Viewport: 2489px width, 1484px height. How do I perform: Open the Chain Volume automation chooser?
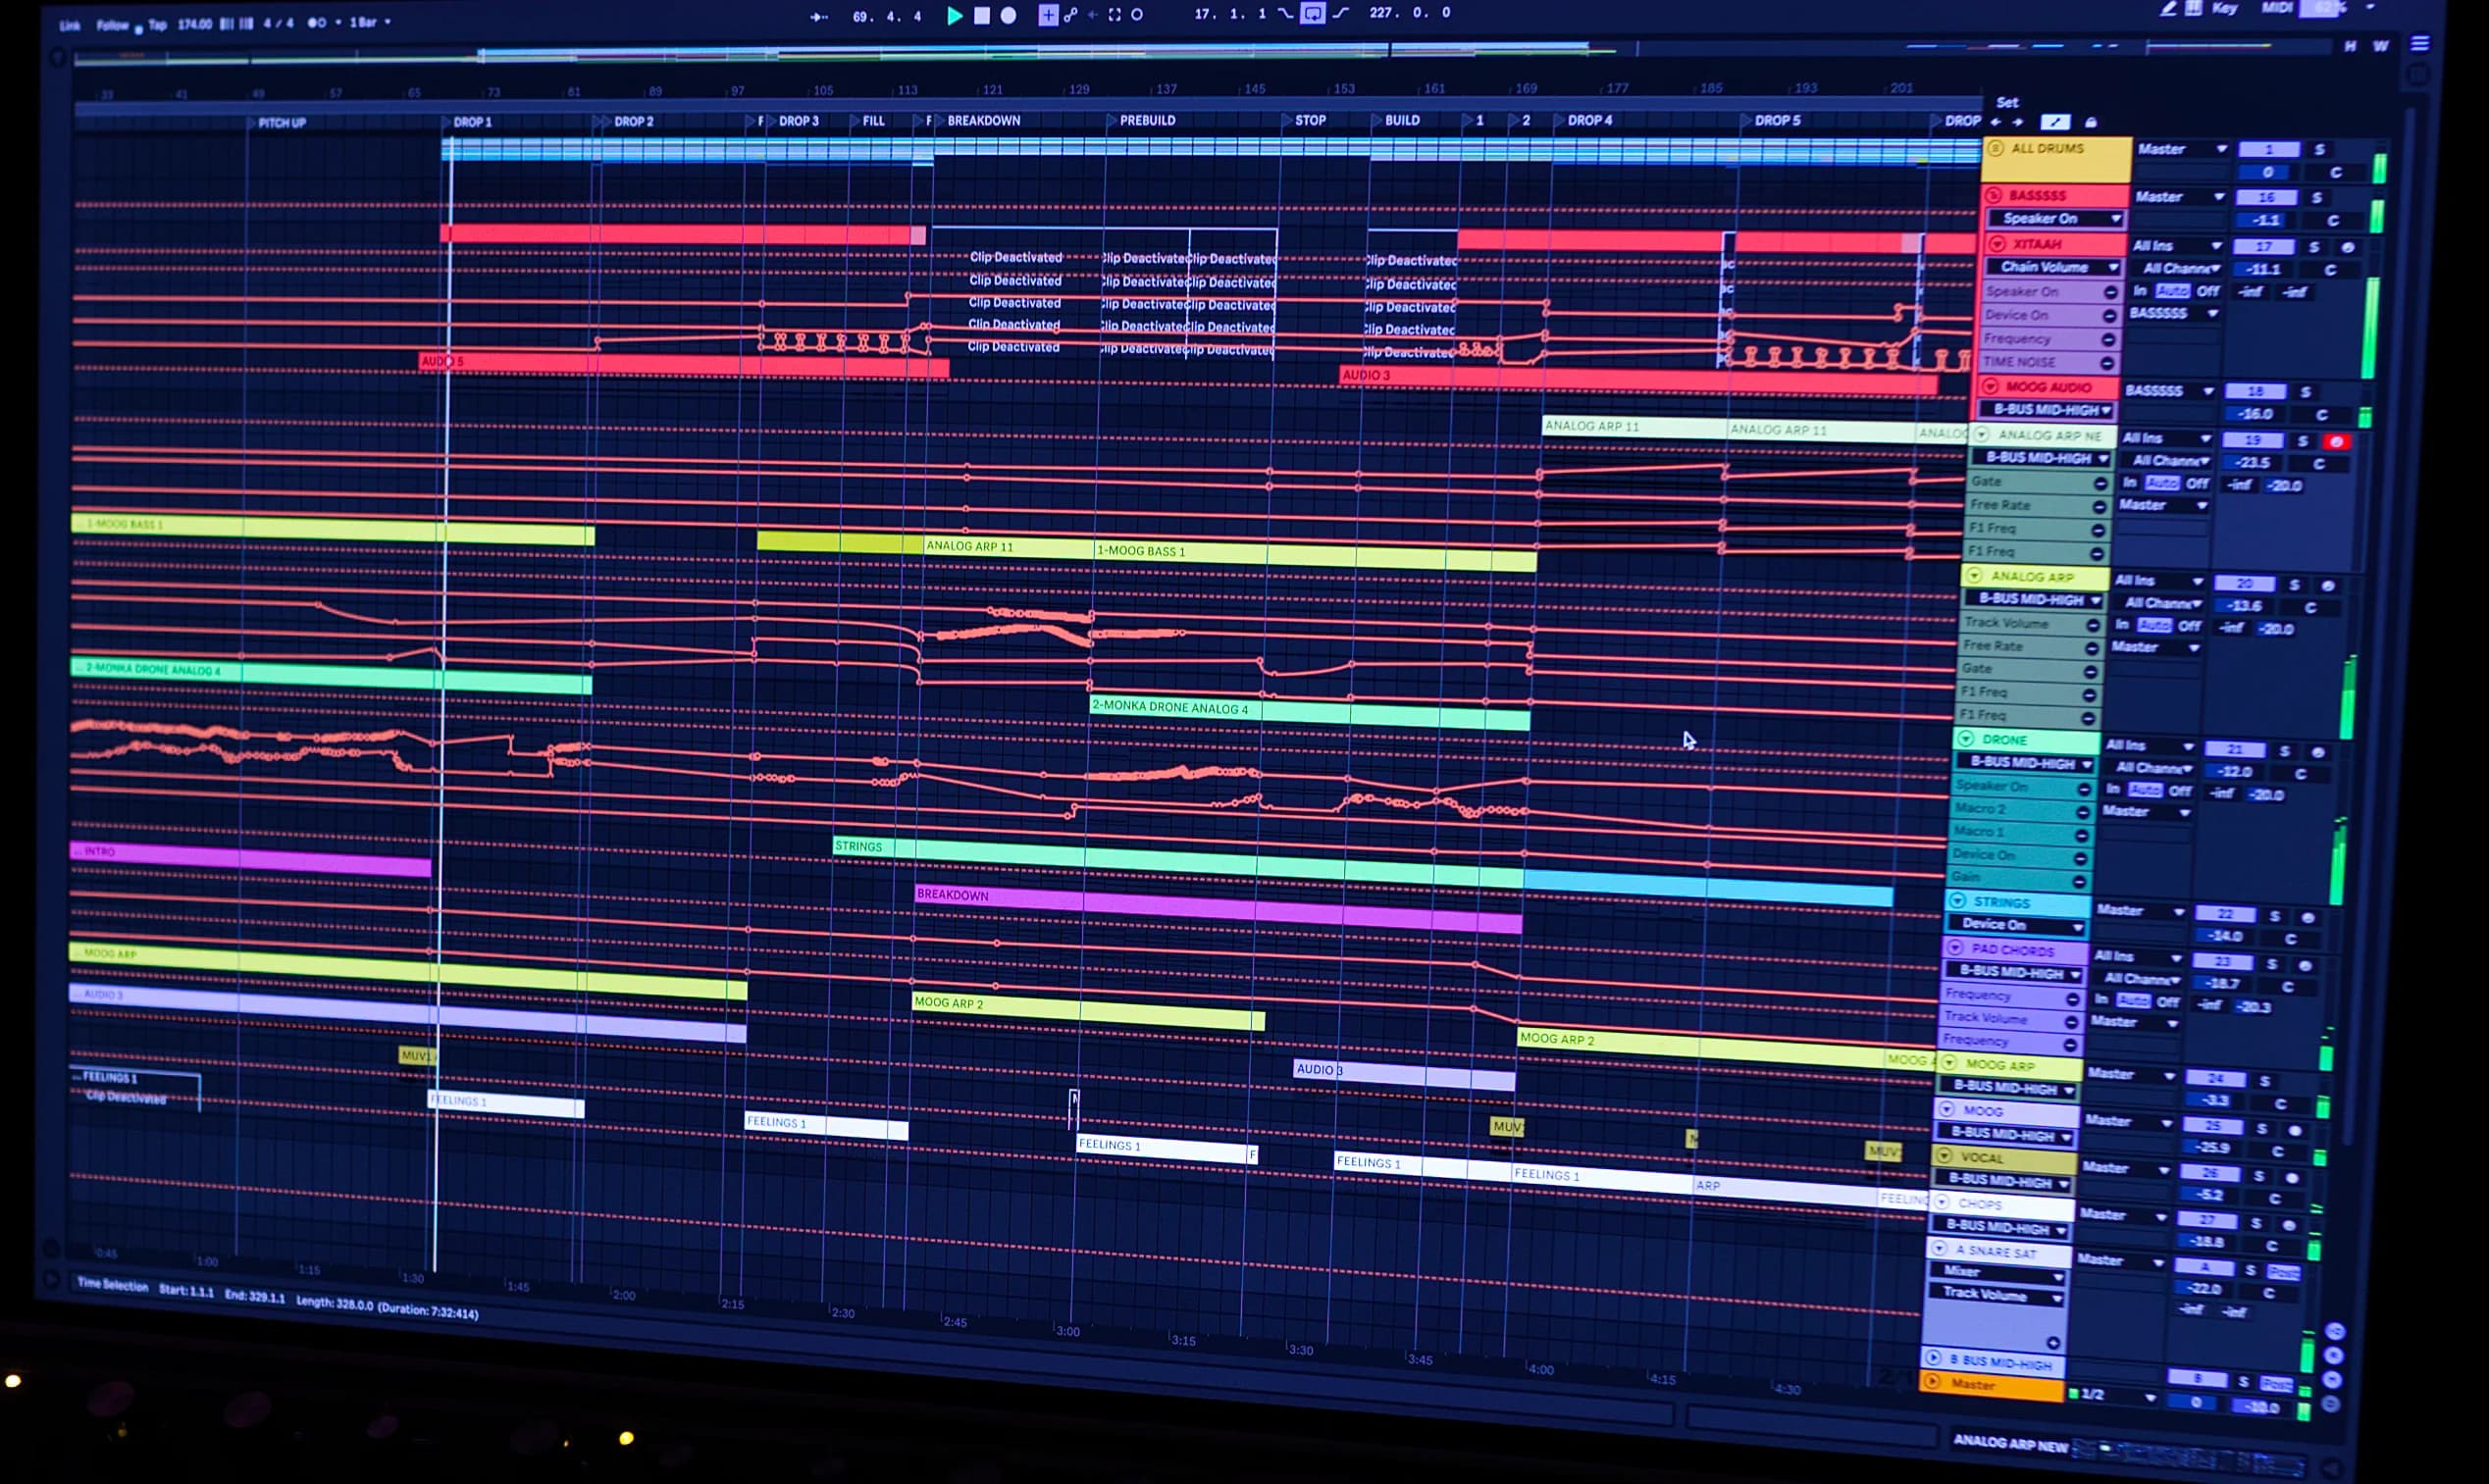point(2053,267)
